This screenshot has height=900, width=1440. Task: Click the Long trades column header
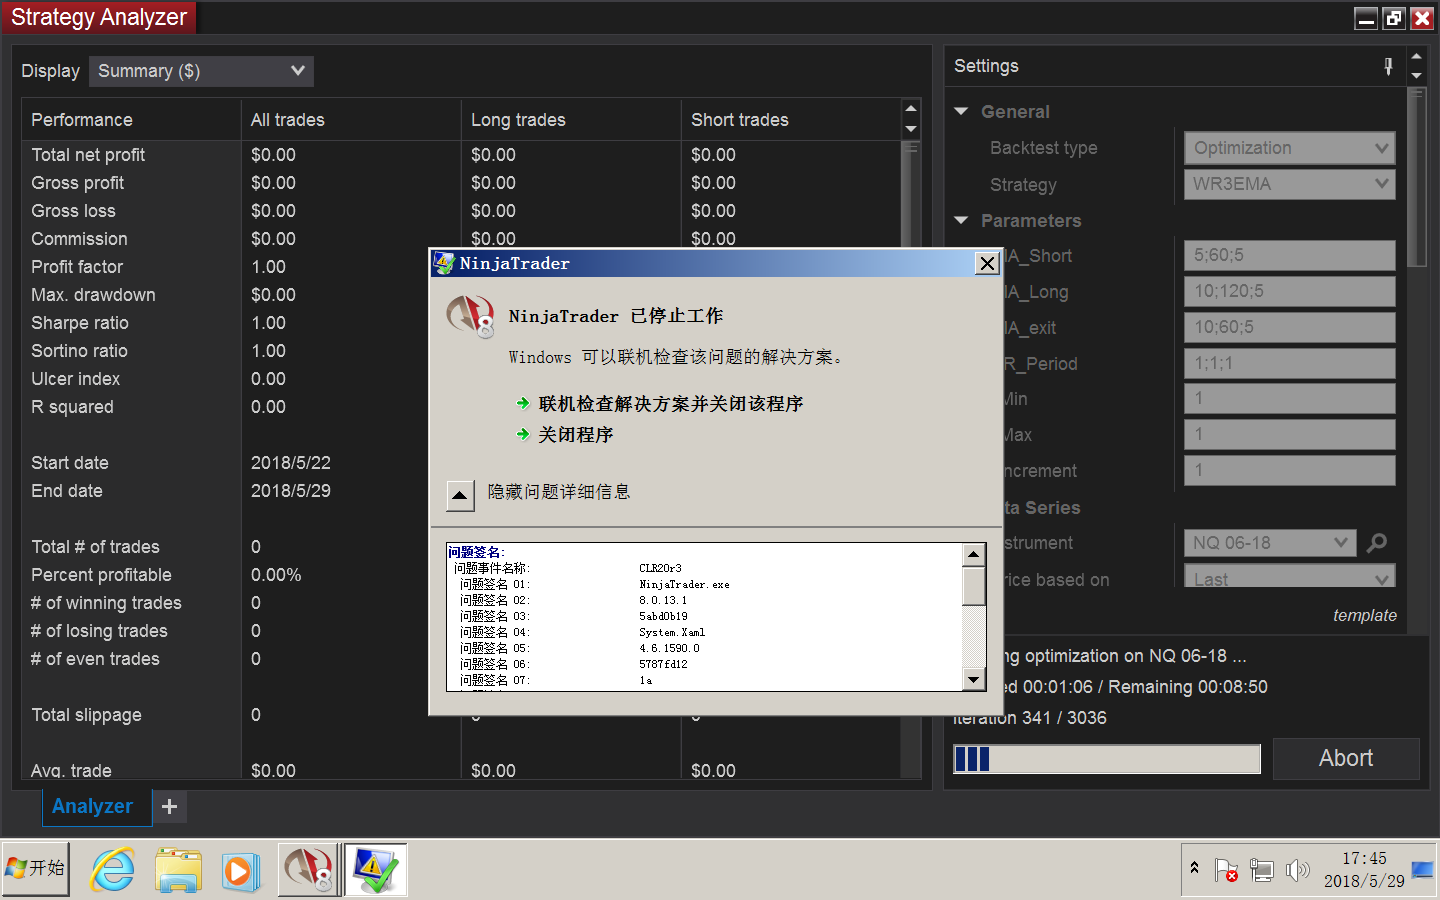(x=570, y=120)
